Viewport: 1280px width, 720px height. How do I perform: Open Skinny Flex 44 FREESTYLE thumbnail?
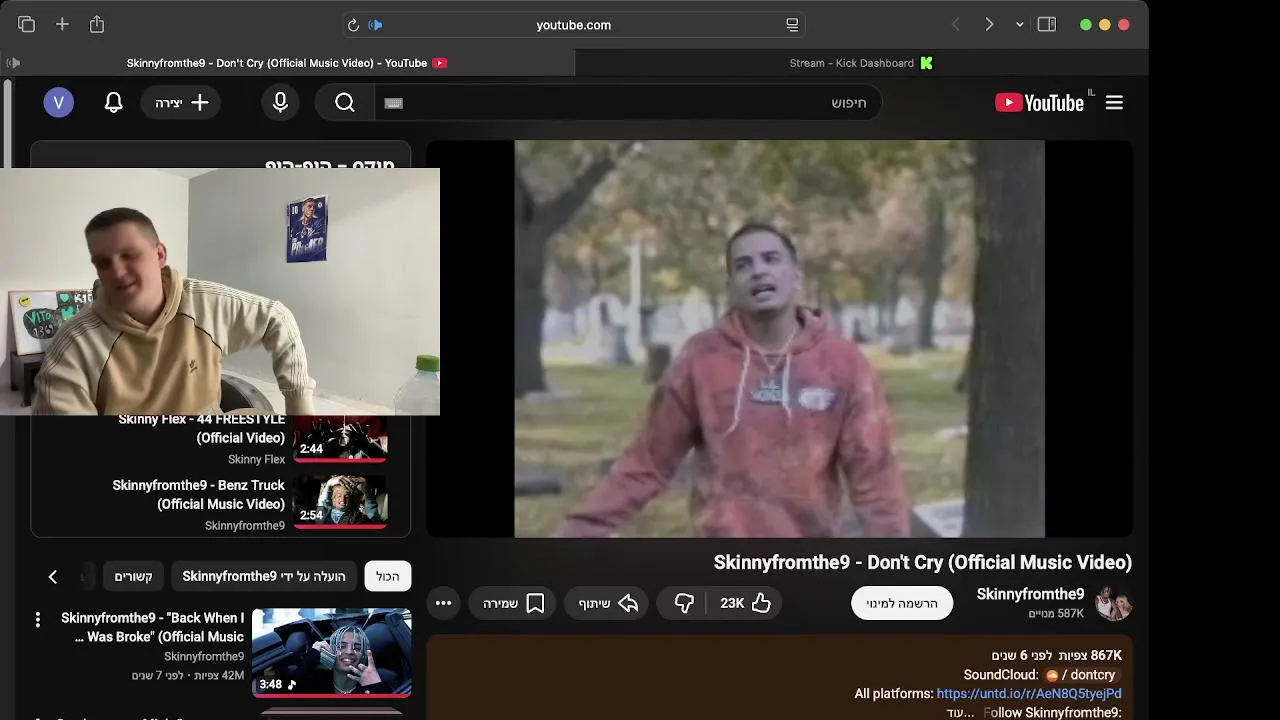(x=340, y=438)
